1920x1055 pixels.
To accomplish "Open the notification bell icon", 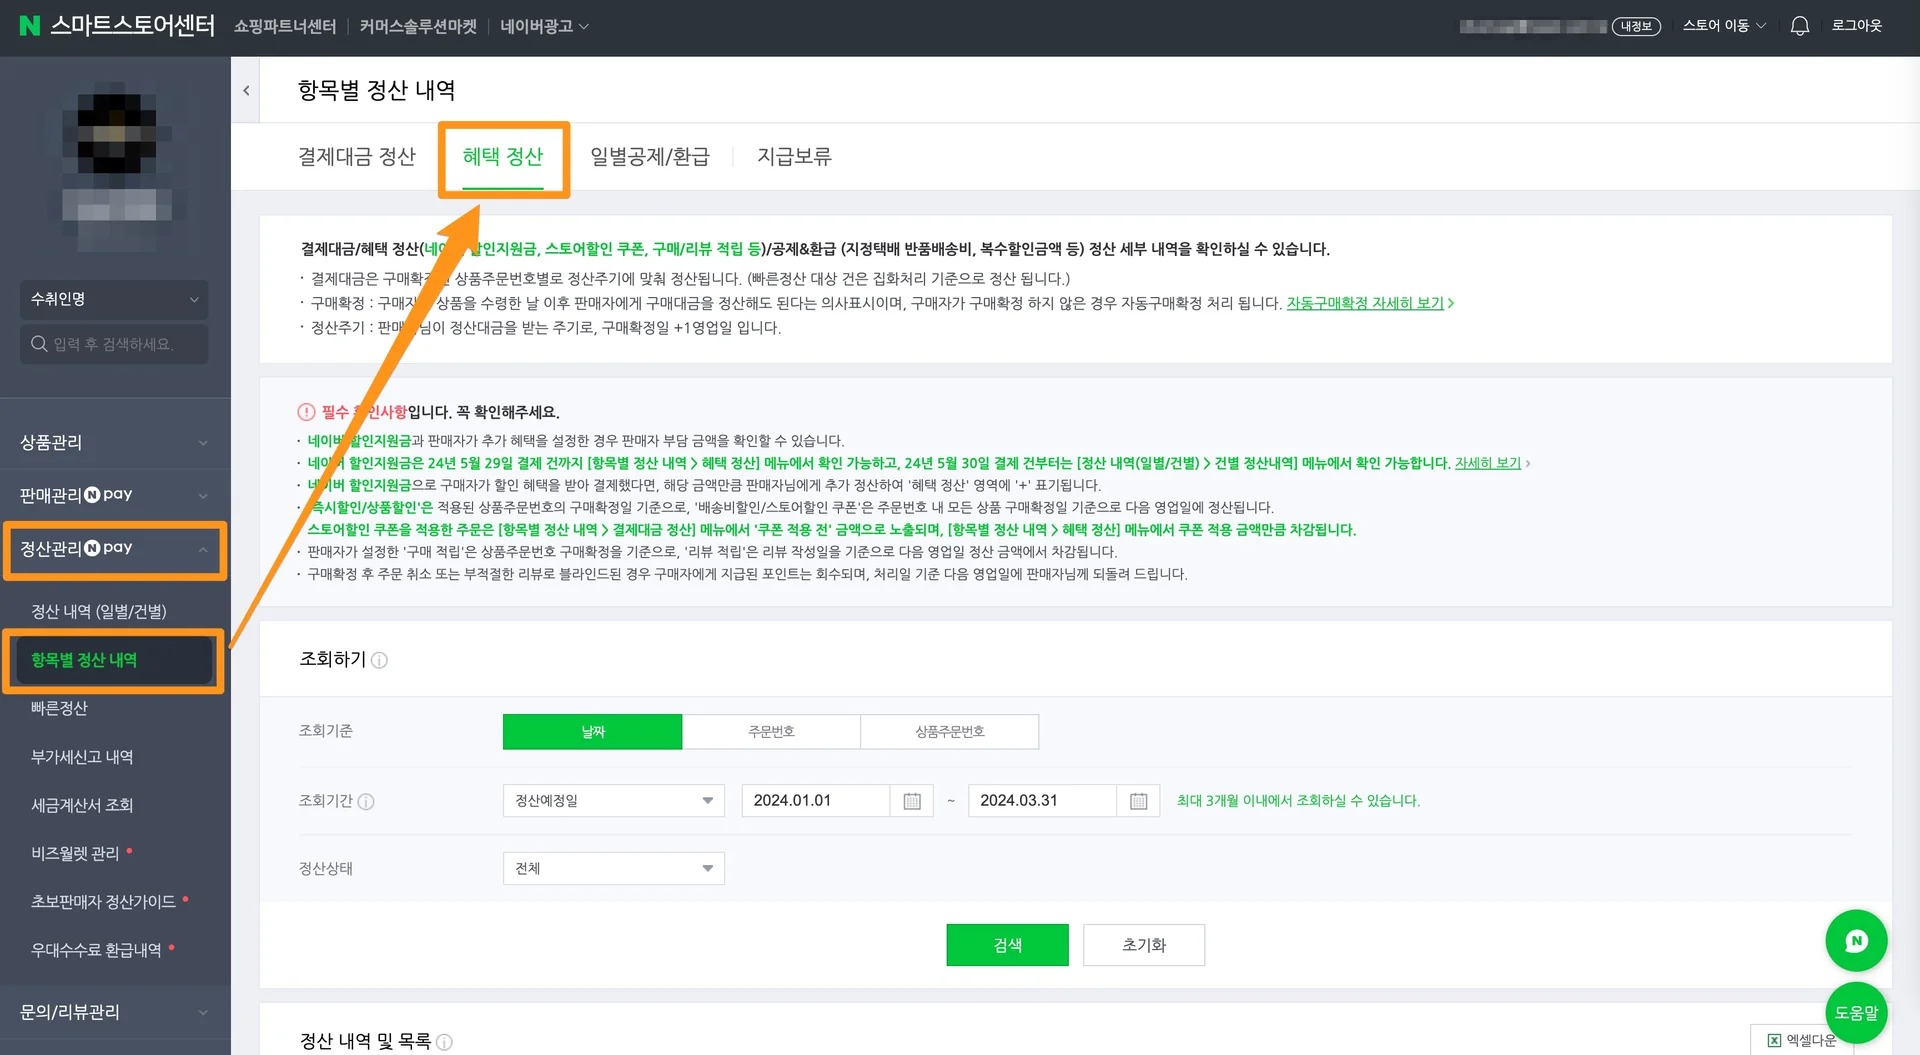I will coord(1798,25).
